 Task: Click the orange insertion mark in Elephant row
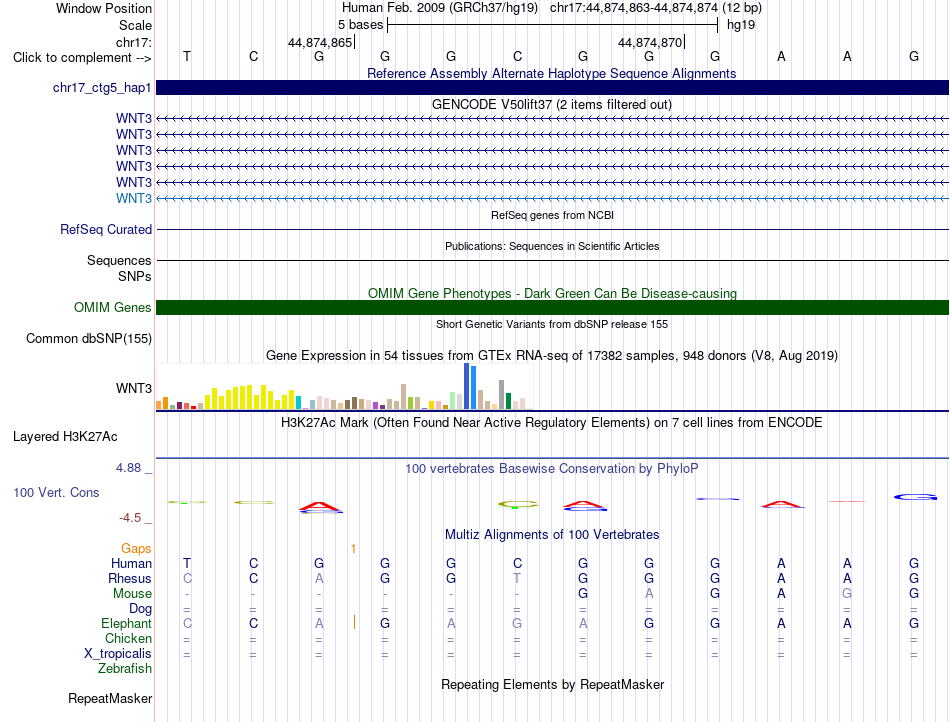[354, 622]
